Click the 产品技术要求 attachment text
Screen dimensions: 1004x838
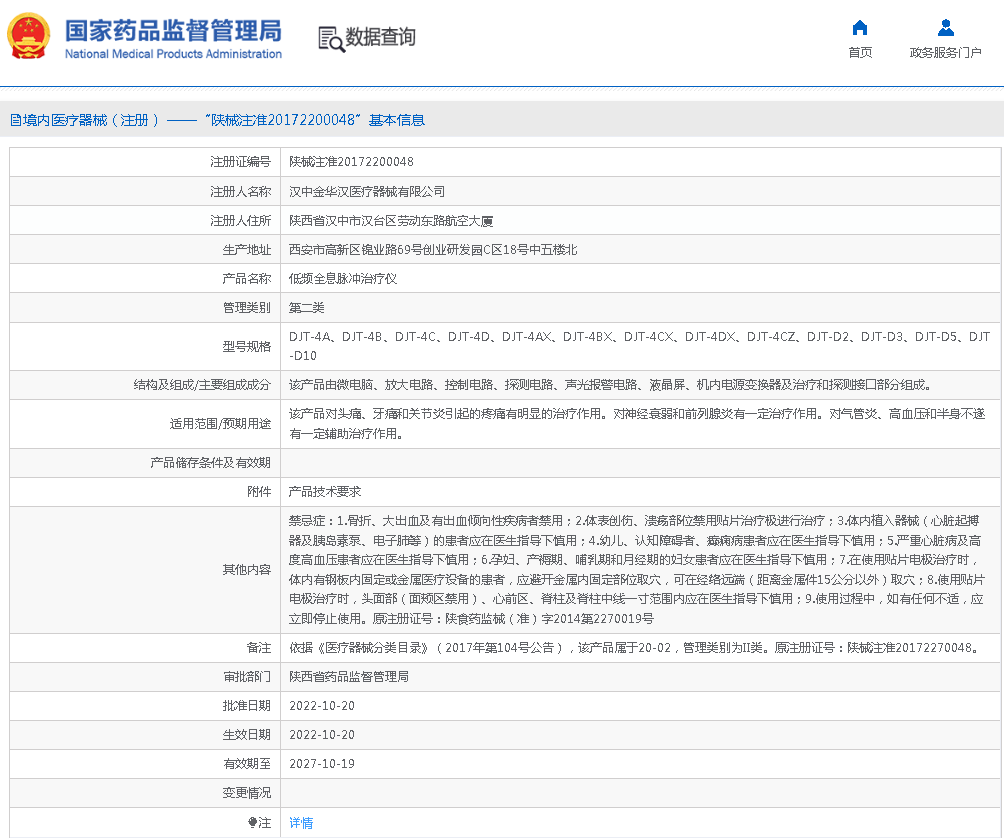click(x=325, y=491)
